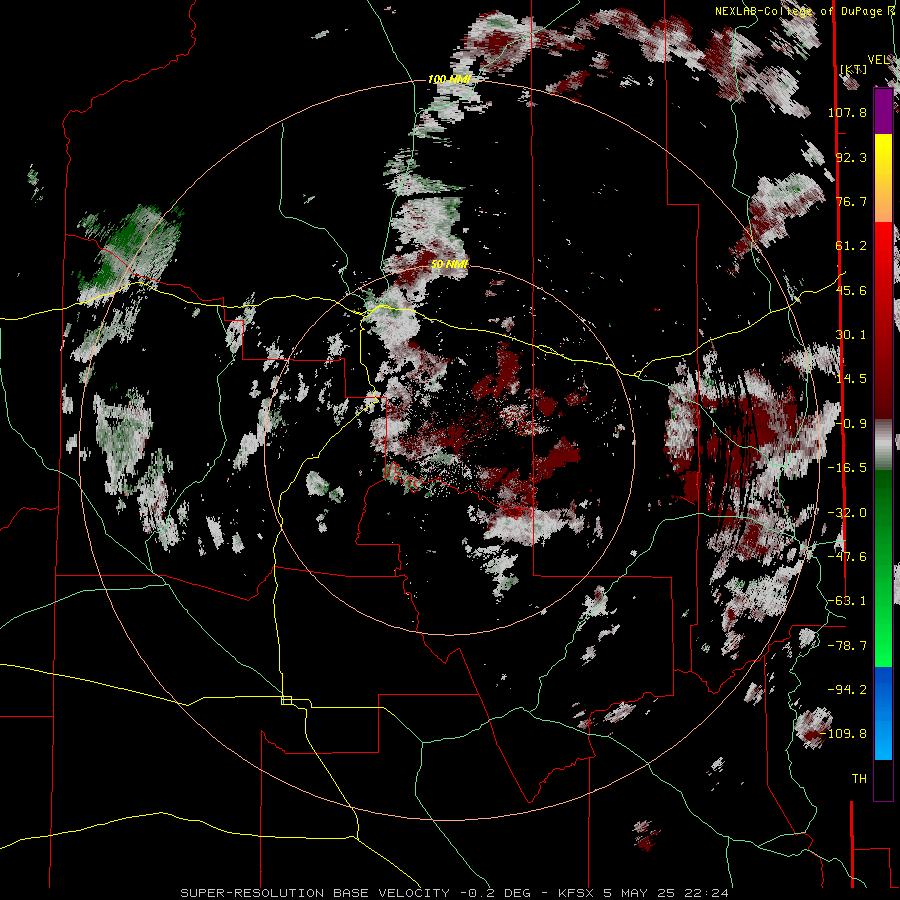Click the -109.8 scale value
This screenshot has width=900, height=900.
tap(844, 734)
